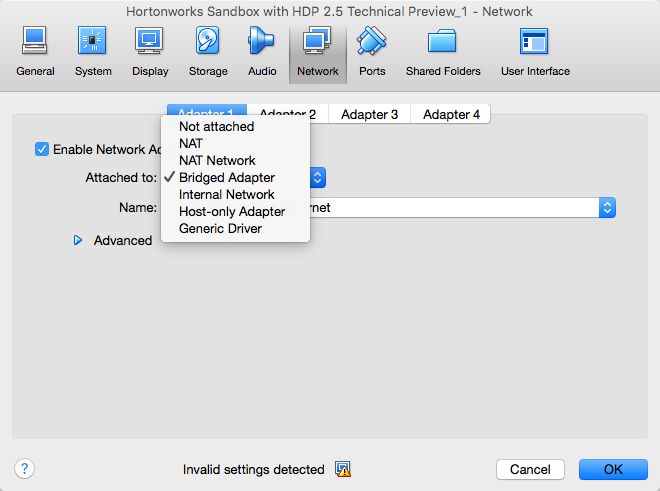Select the Network settings section

[318, 53]
